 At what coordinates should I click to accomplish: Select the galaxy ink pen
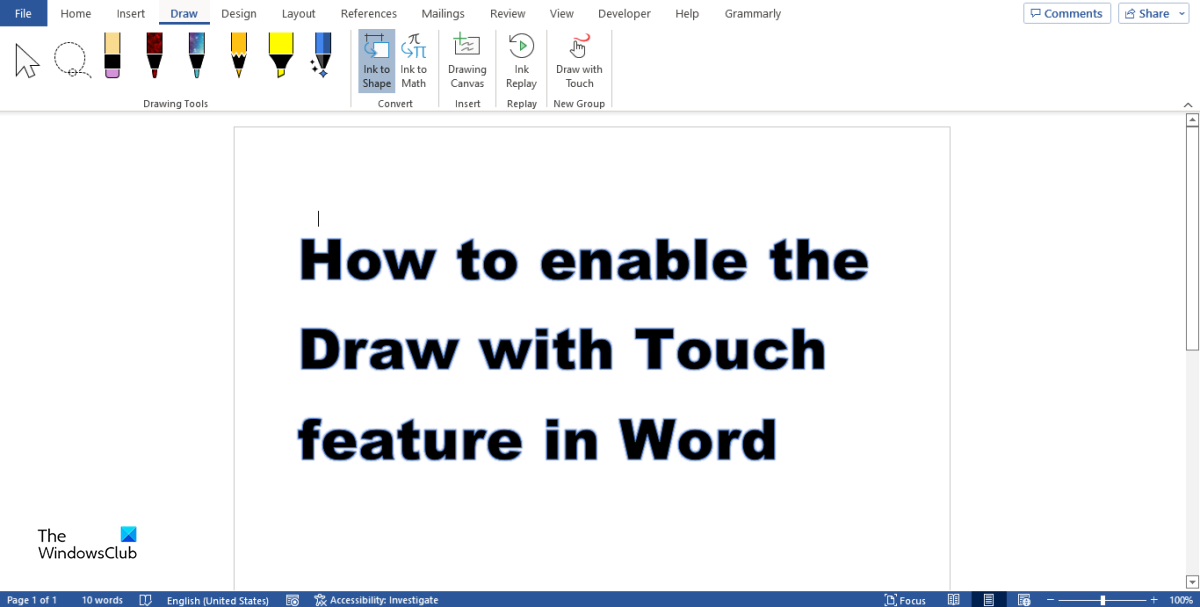[196, 58]
